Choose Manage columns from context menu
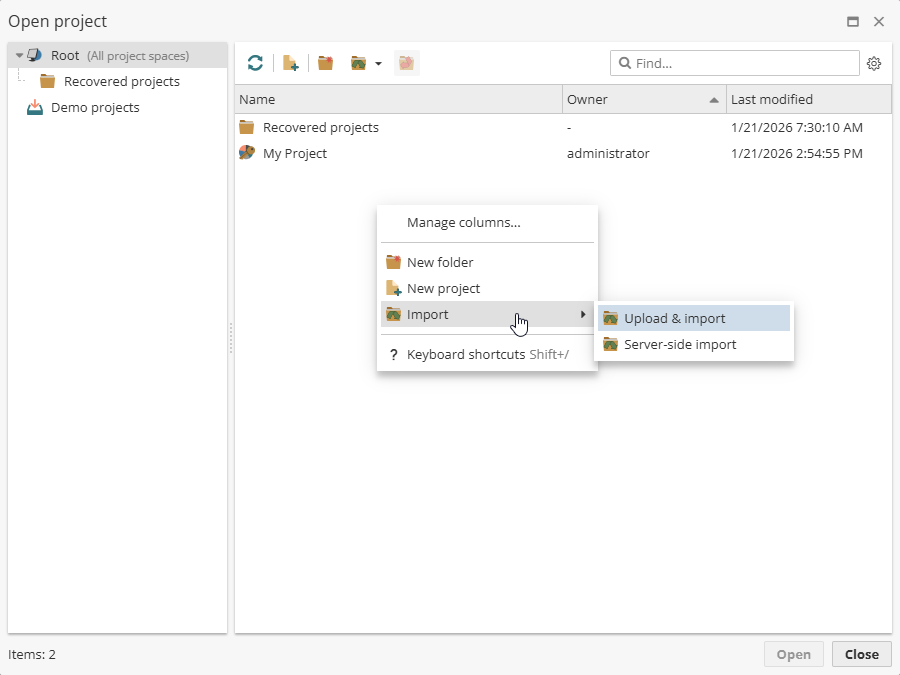 pos(463,223)
